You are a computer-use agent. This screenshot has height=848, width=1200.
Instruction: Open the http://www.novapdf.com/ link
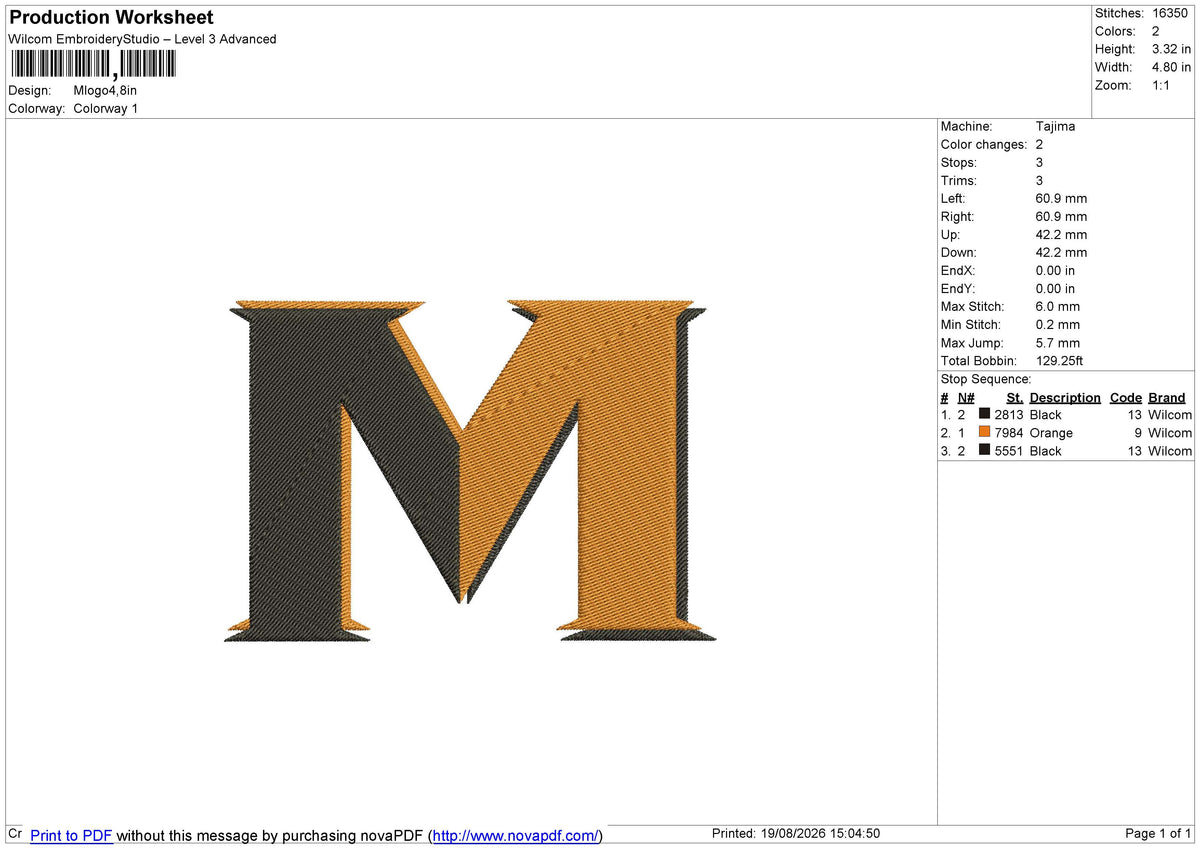point(515,835)
